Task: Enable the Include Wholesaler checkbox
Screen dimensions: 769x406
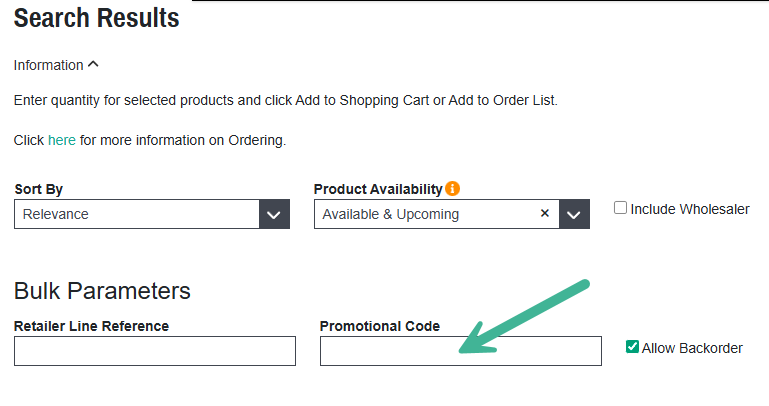Action: click(x=621, y=208)
